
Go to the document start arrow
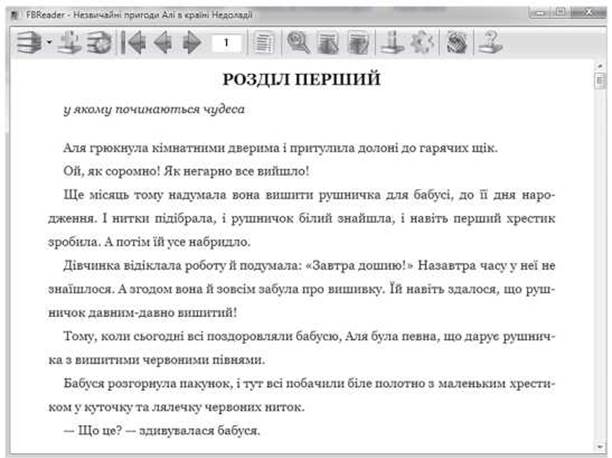pos(133,42)
